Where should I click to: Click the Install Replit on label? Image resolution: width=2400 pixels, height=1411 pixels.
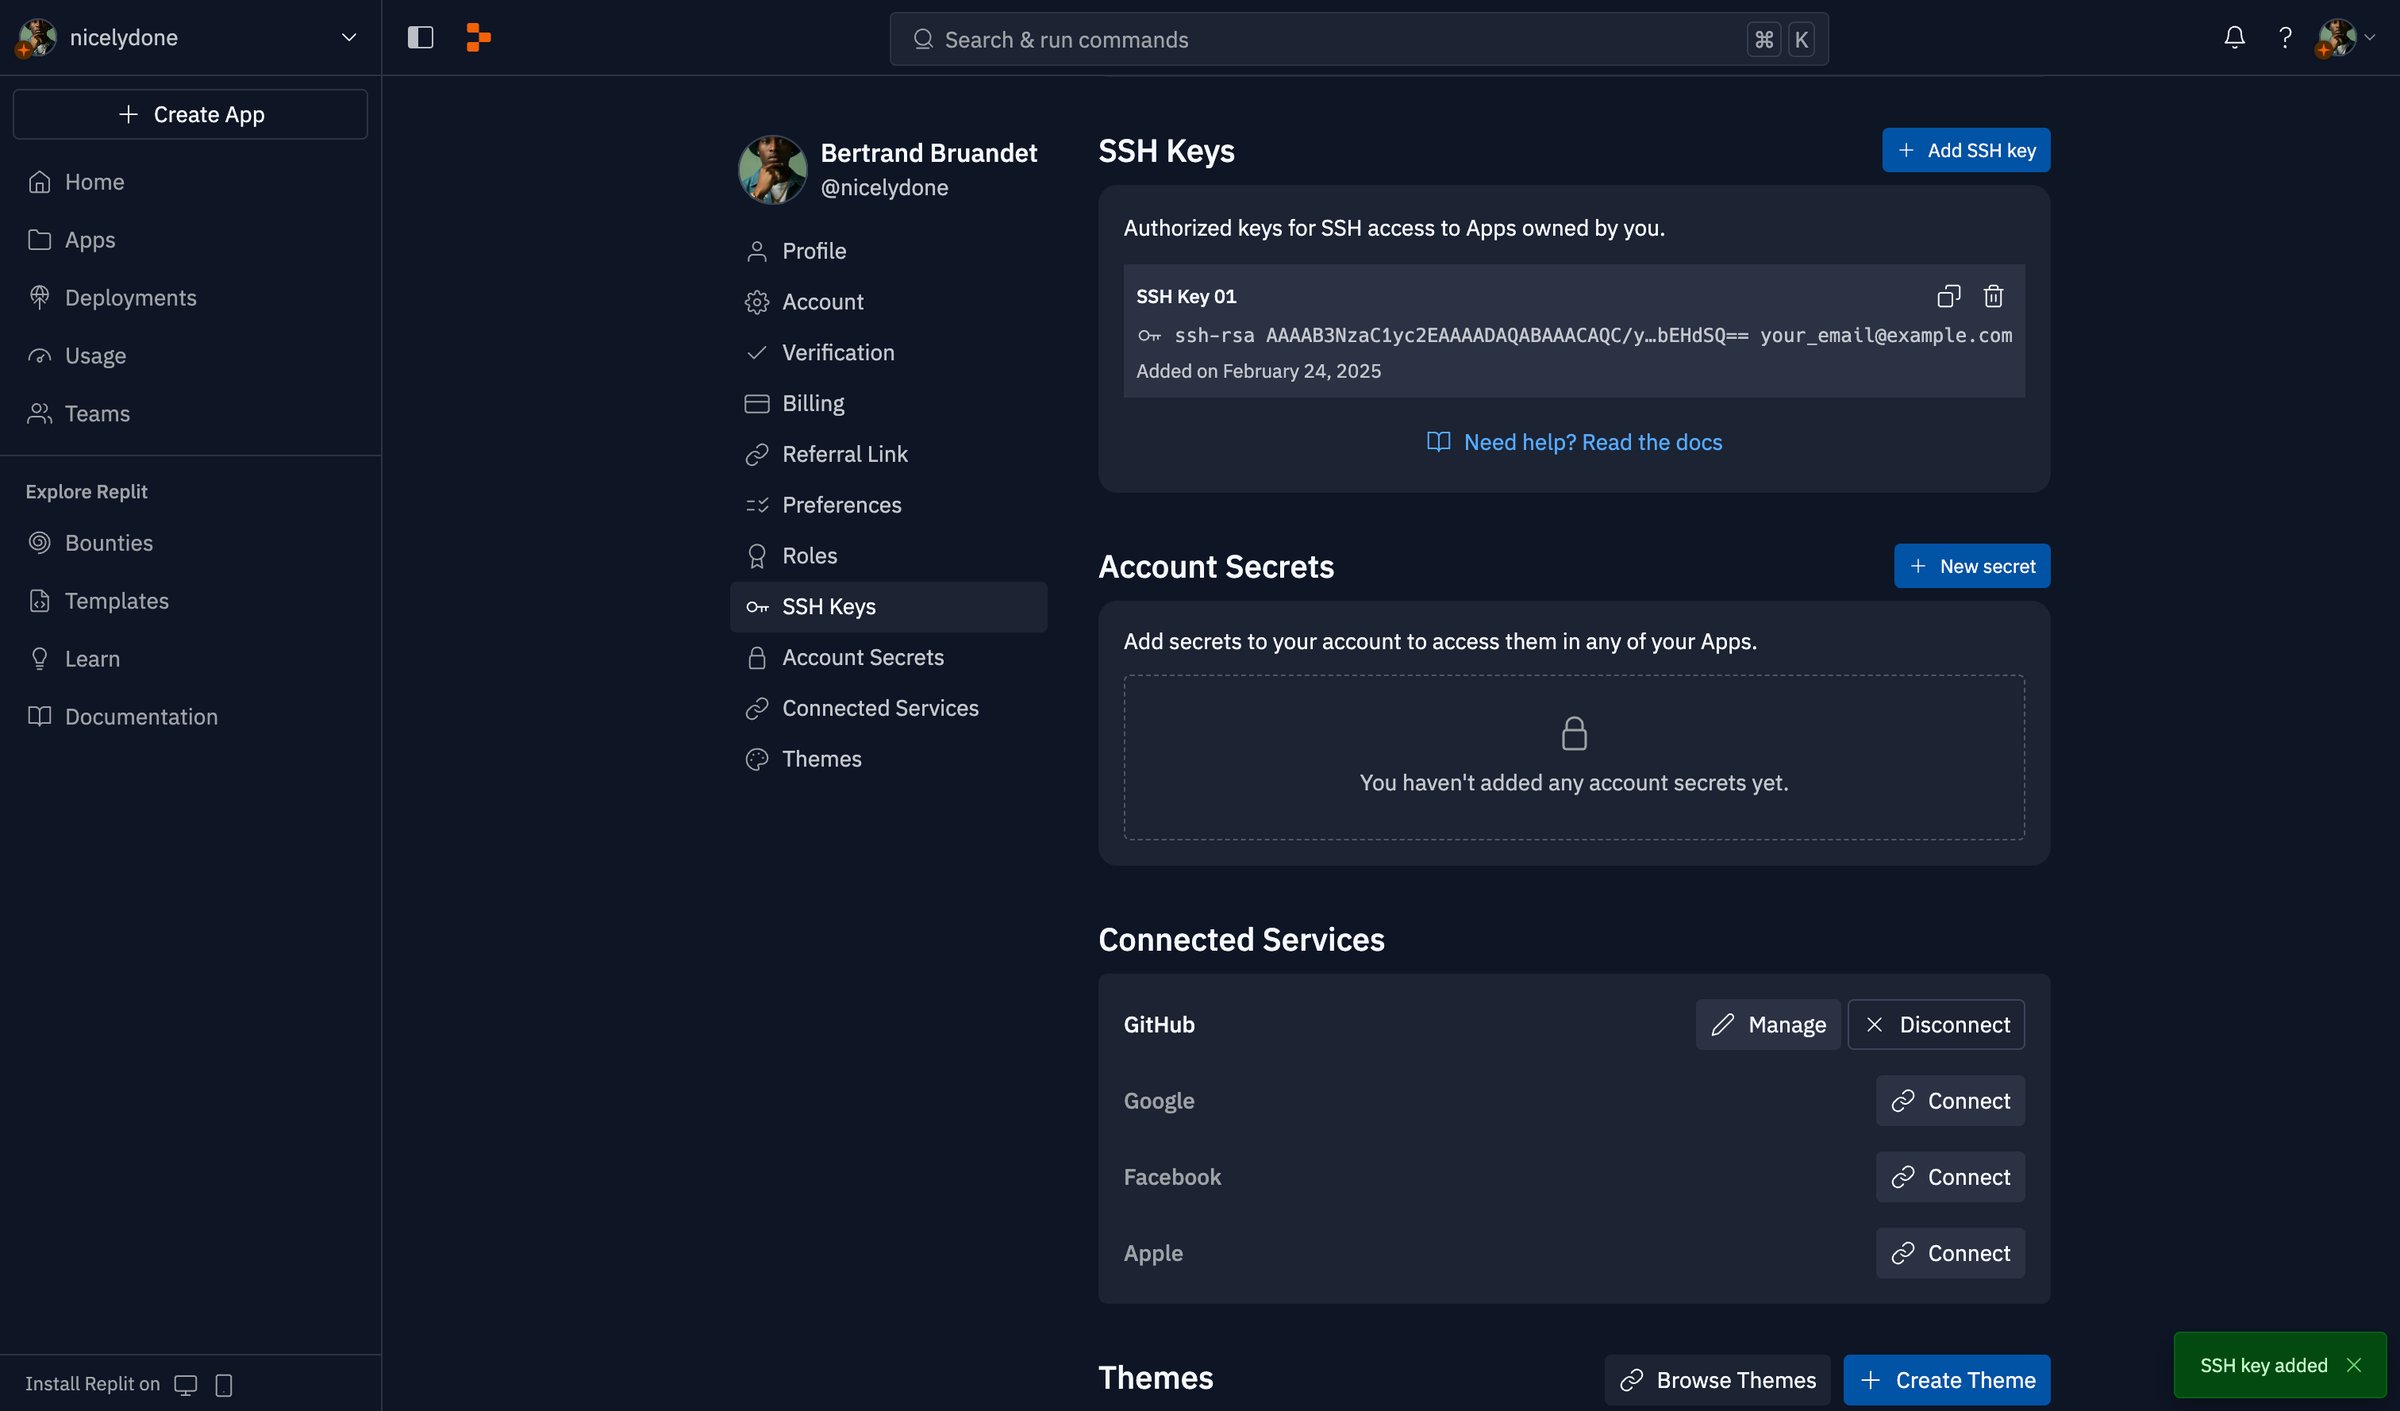point(92,1384)
